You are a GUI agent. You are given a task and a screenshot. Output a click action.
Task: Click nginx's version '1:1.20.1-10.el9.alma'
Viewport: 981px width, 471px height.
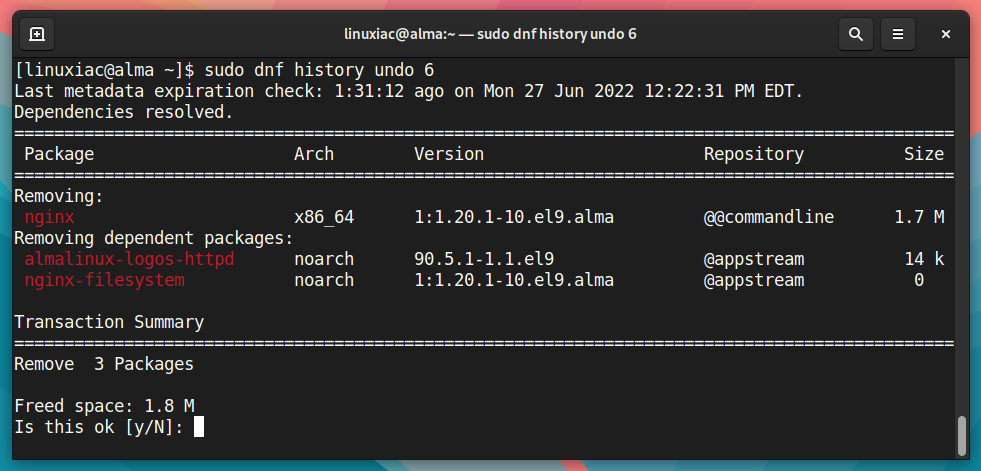coord(514,217)
